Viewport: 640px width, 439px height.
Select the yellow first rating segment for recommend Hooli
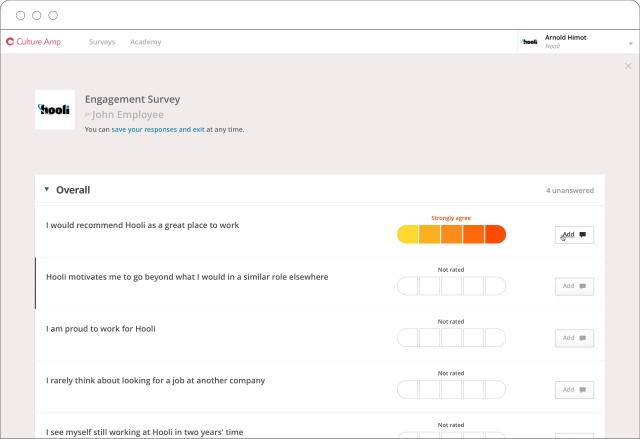point(407,234)
